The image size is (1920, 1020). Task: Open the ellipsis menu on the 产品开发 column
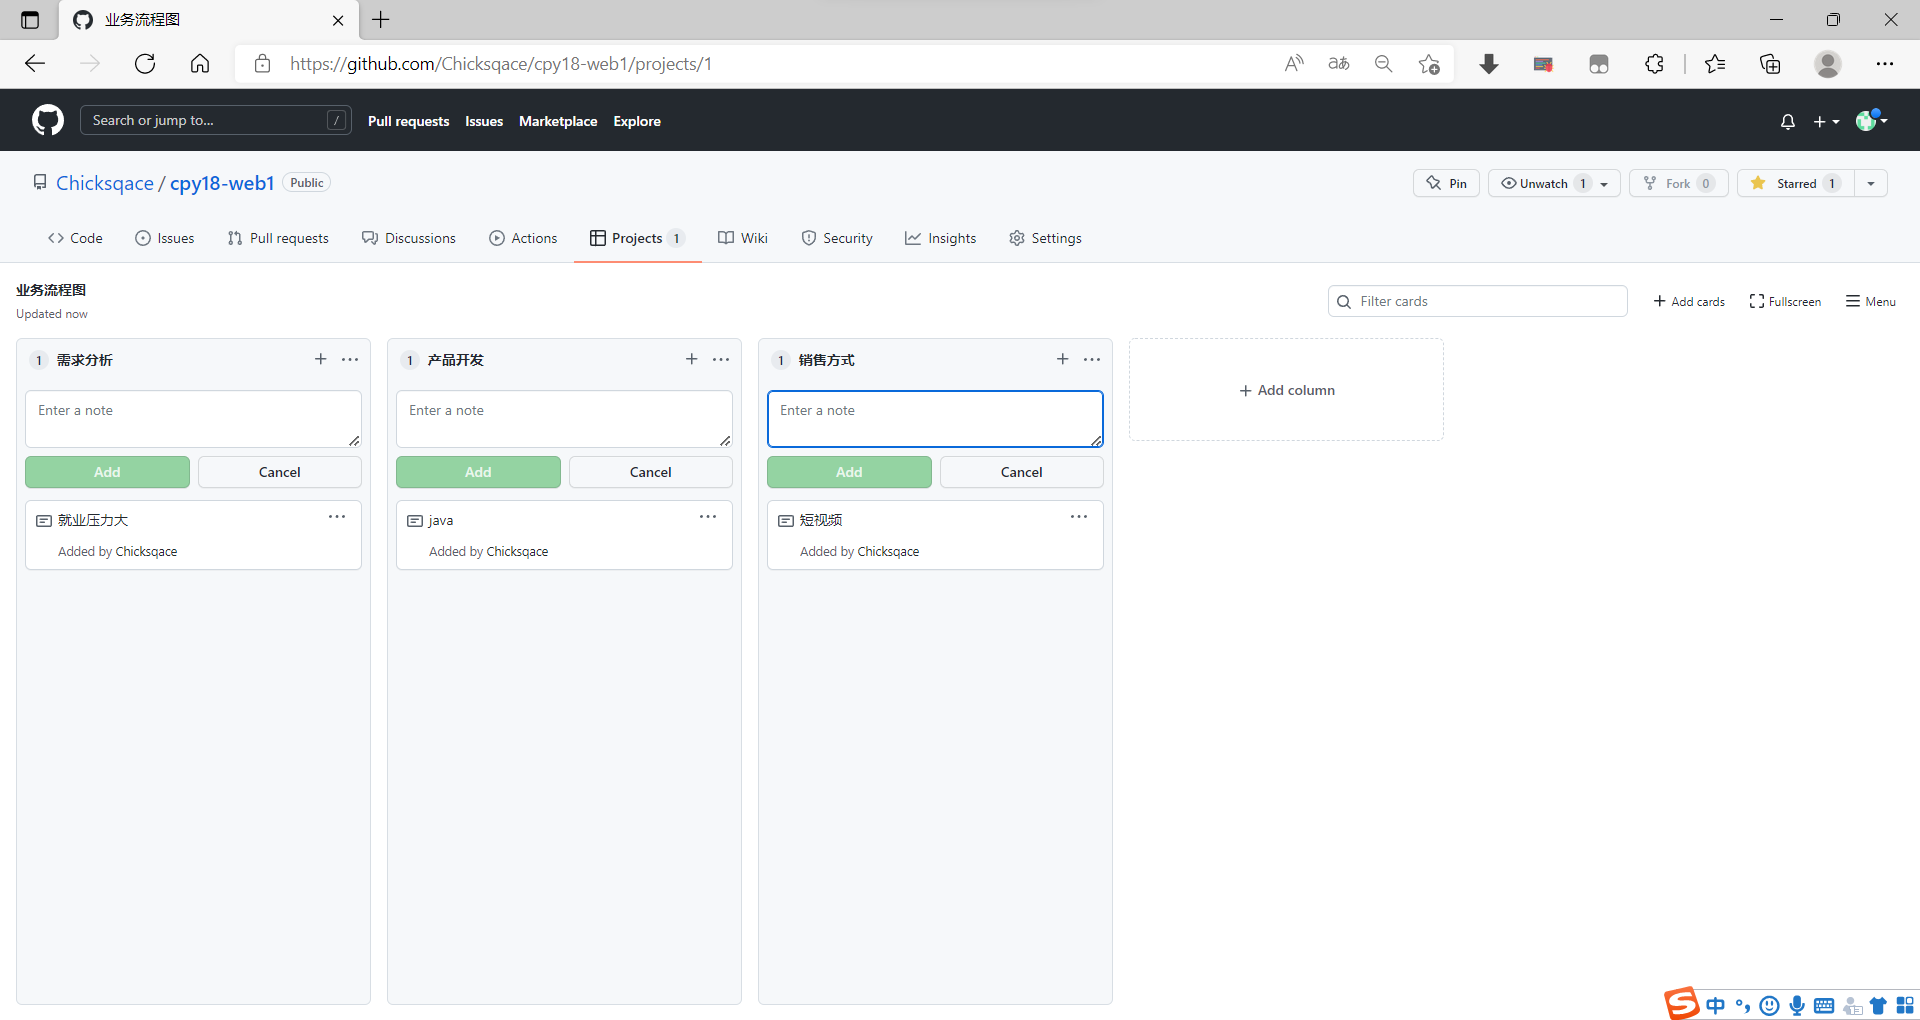coord(721,359)
